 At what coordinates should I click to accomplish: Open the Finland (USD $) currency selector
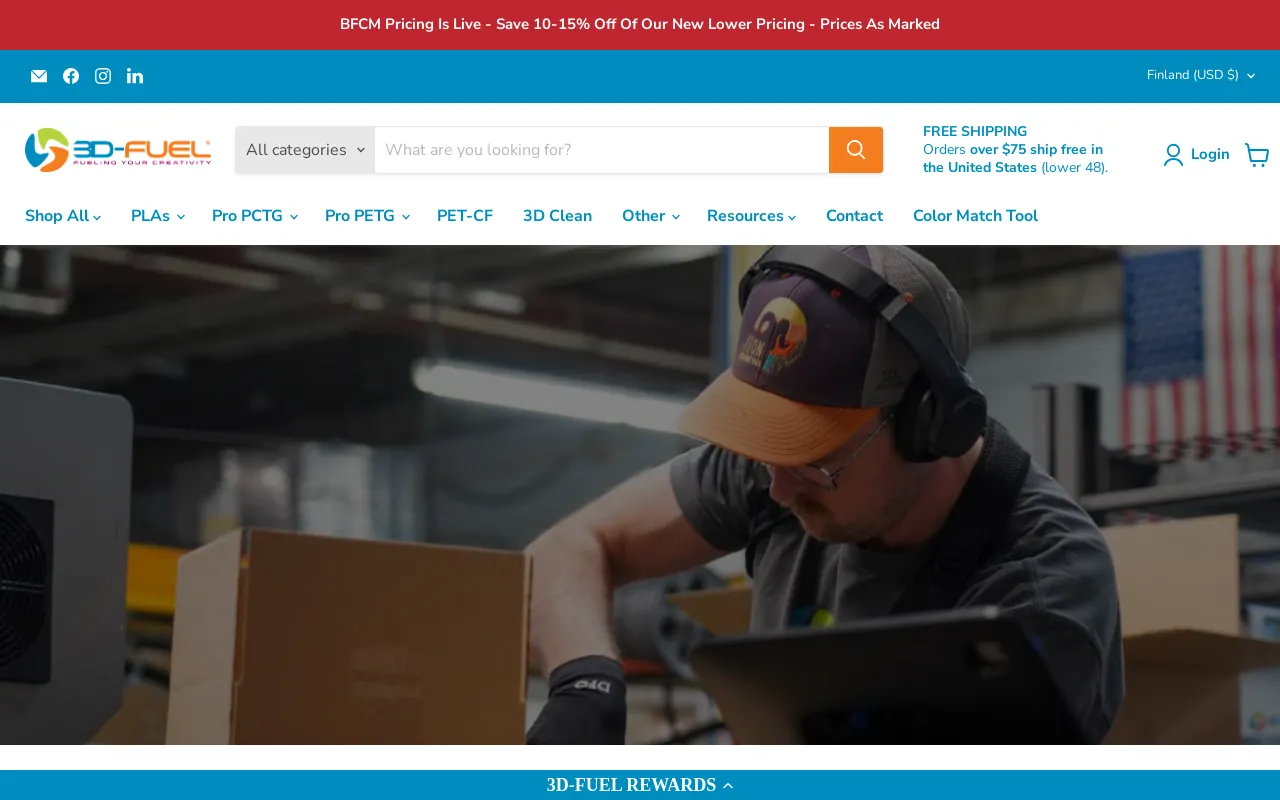coord(1200,75)
